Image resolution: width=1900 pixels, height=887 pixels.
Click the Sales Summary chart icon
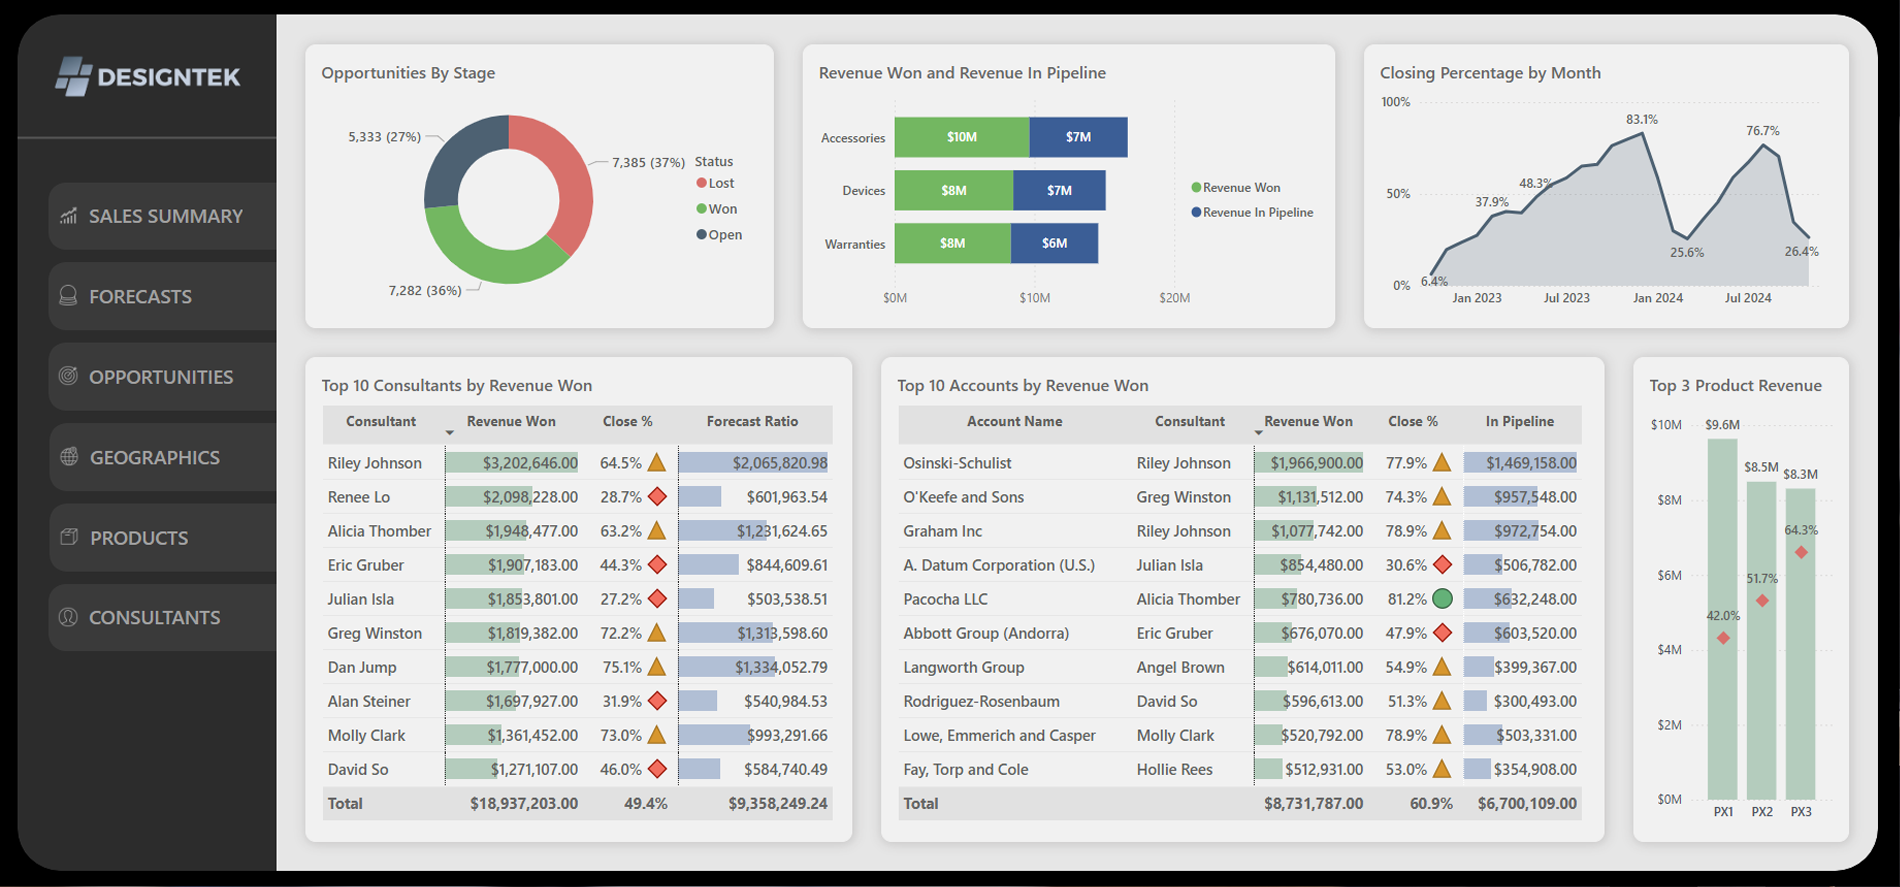[x=68, y=216]
